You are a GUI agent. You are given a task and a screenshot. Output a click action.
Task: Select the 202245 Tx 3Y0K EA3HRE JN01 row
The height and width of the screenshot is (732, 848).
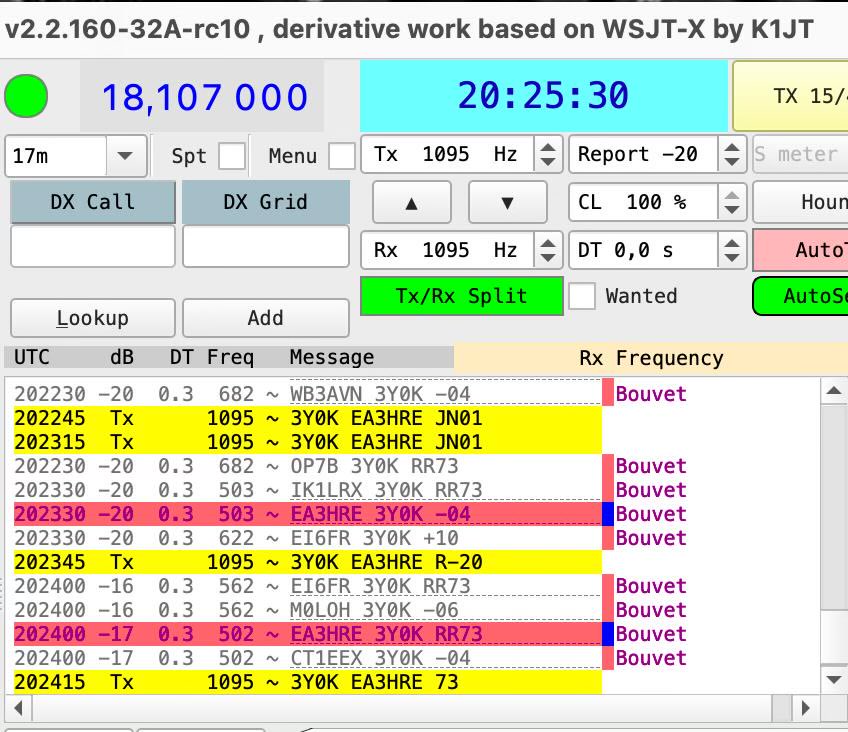307,418
